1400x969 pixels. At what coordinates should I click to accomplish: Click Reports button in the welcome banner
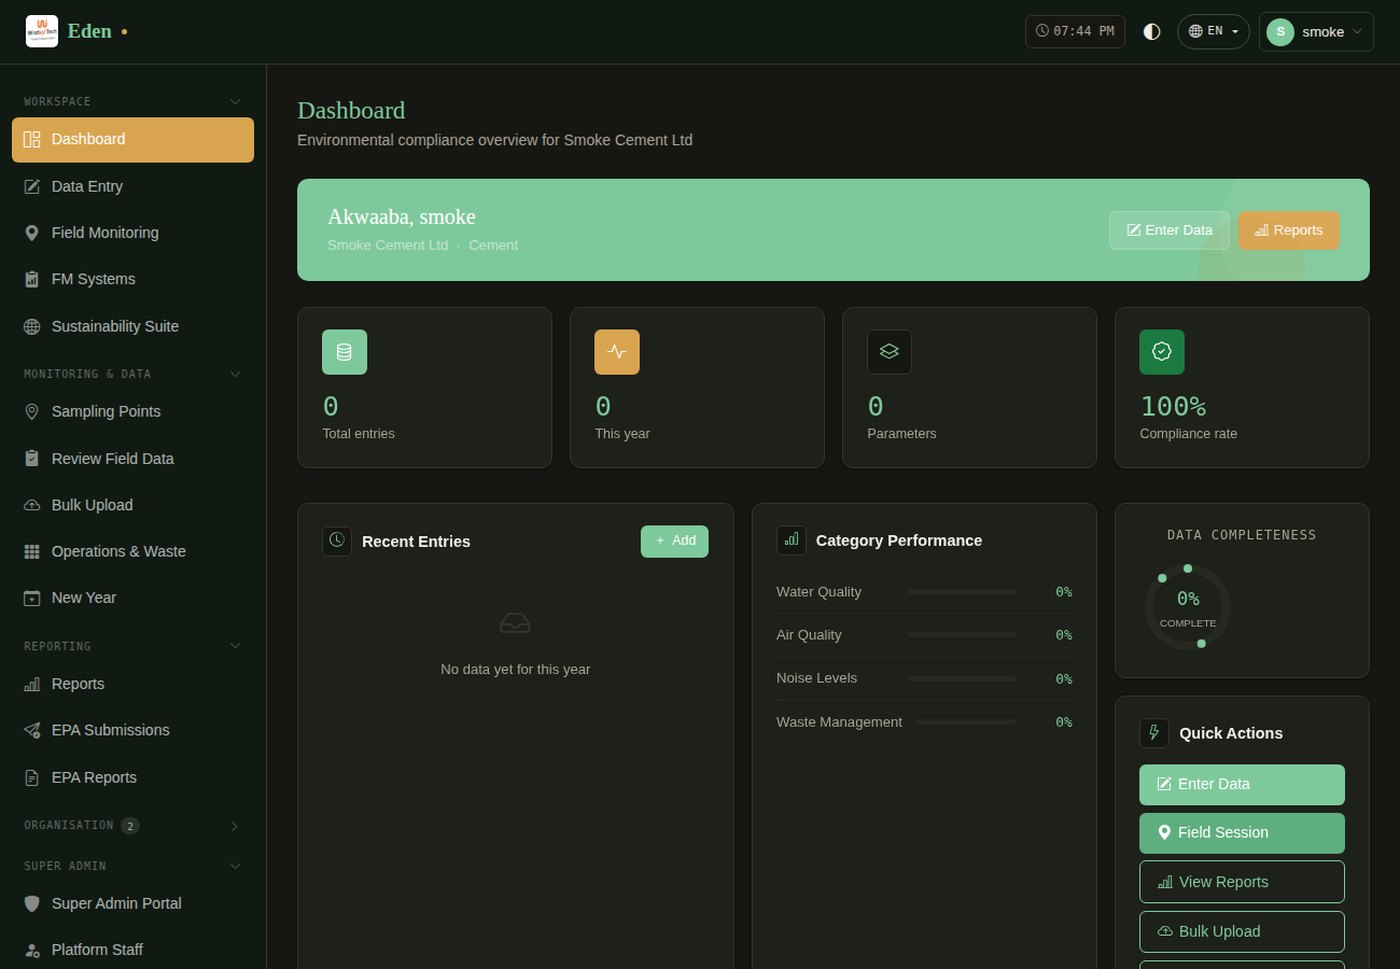[x=1289, y=230]
